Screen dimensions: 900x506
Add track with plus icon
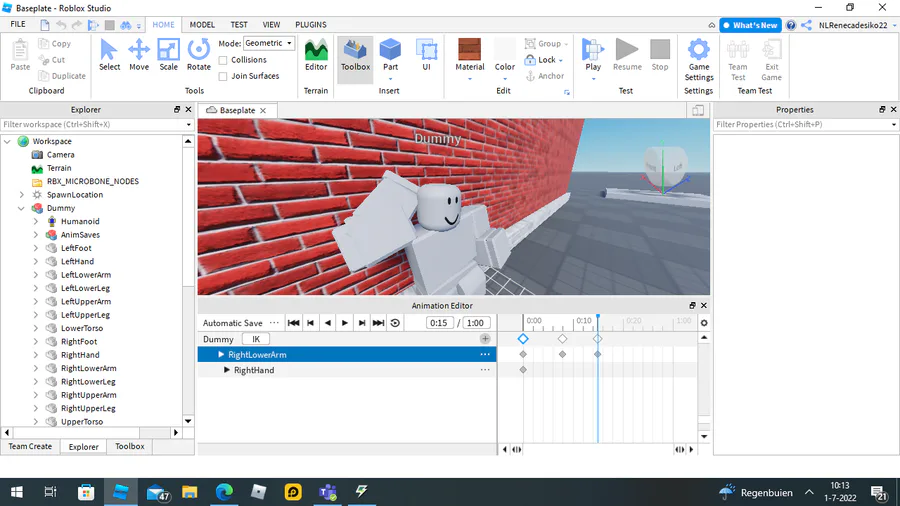coord(485,339)
